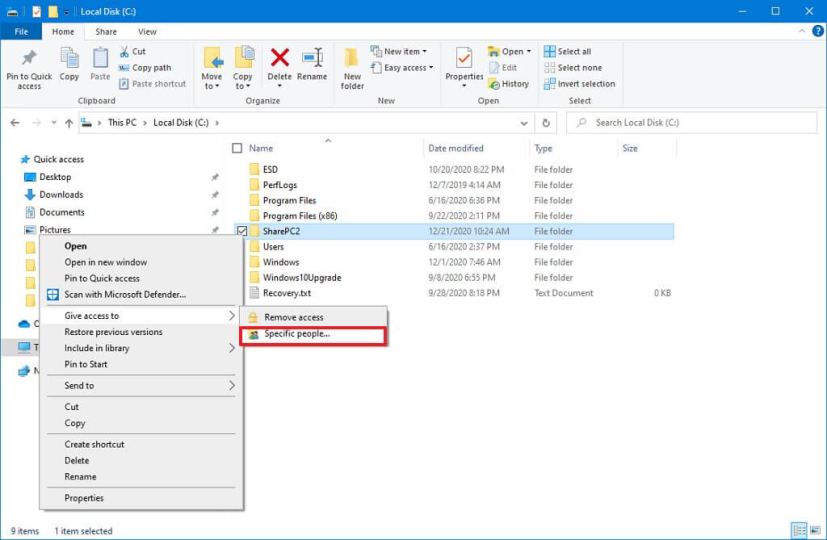827x540 pixels.
Task: Click the Up one level arrow
Action: tap(69, 123)
